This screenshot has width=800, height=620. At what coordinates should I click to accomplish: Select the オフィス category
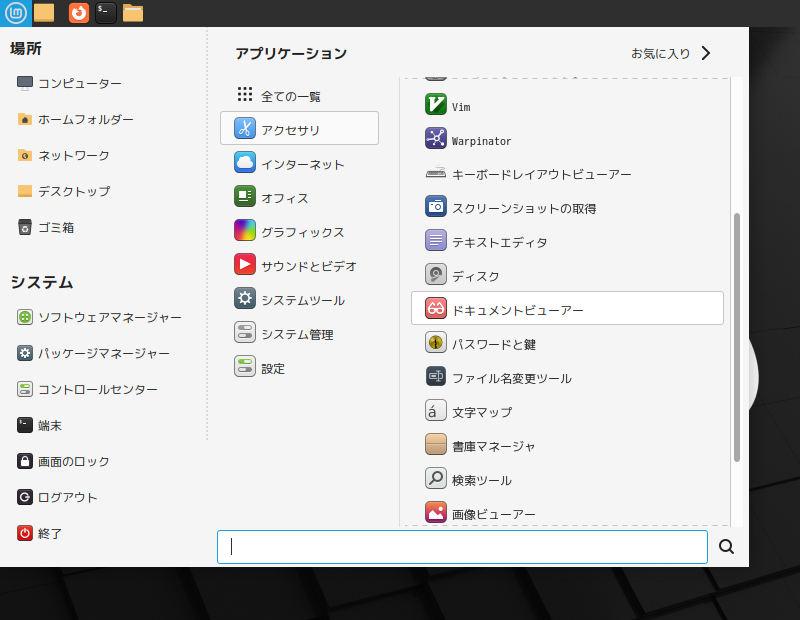[x=299, y=197]
